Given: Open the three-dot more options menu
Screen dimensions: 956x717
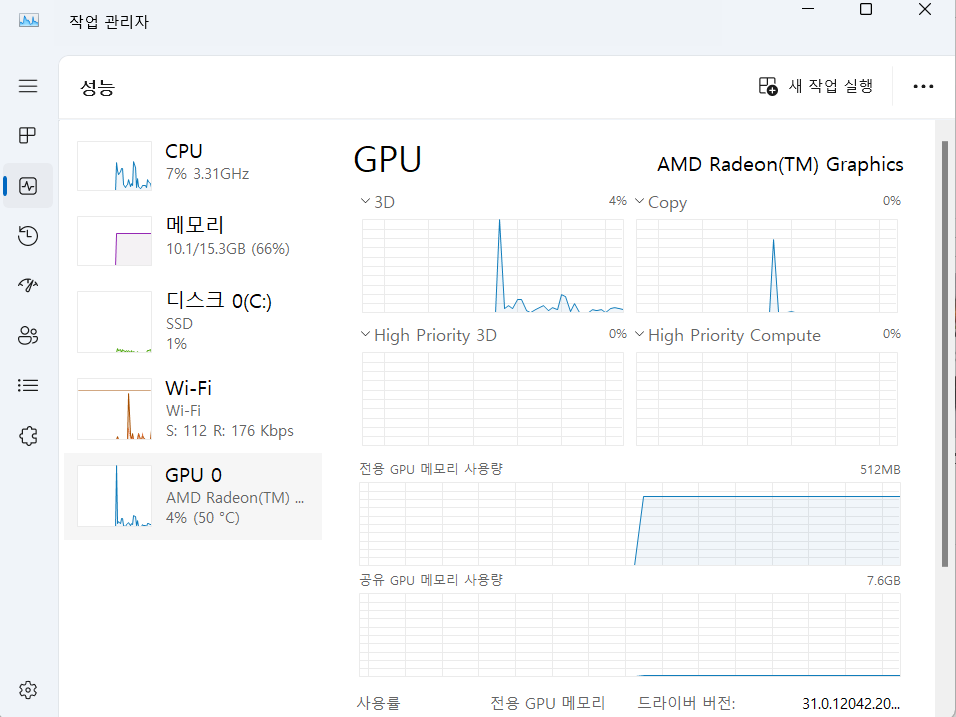Looking at the screenshot, I should [923, 87].
